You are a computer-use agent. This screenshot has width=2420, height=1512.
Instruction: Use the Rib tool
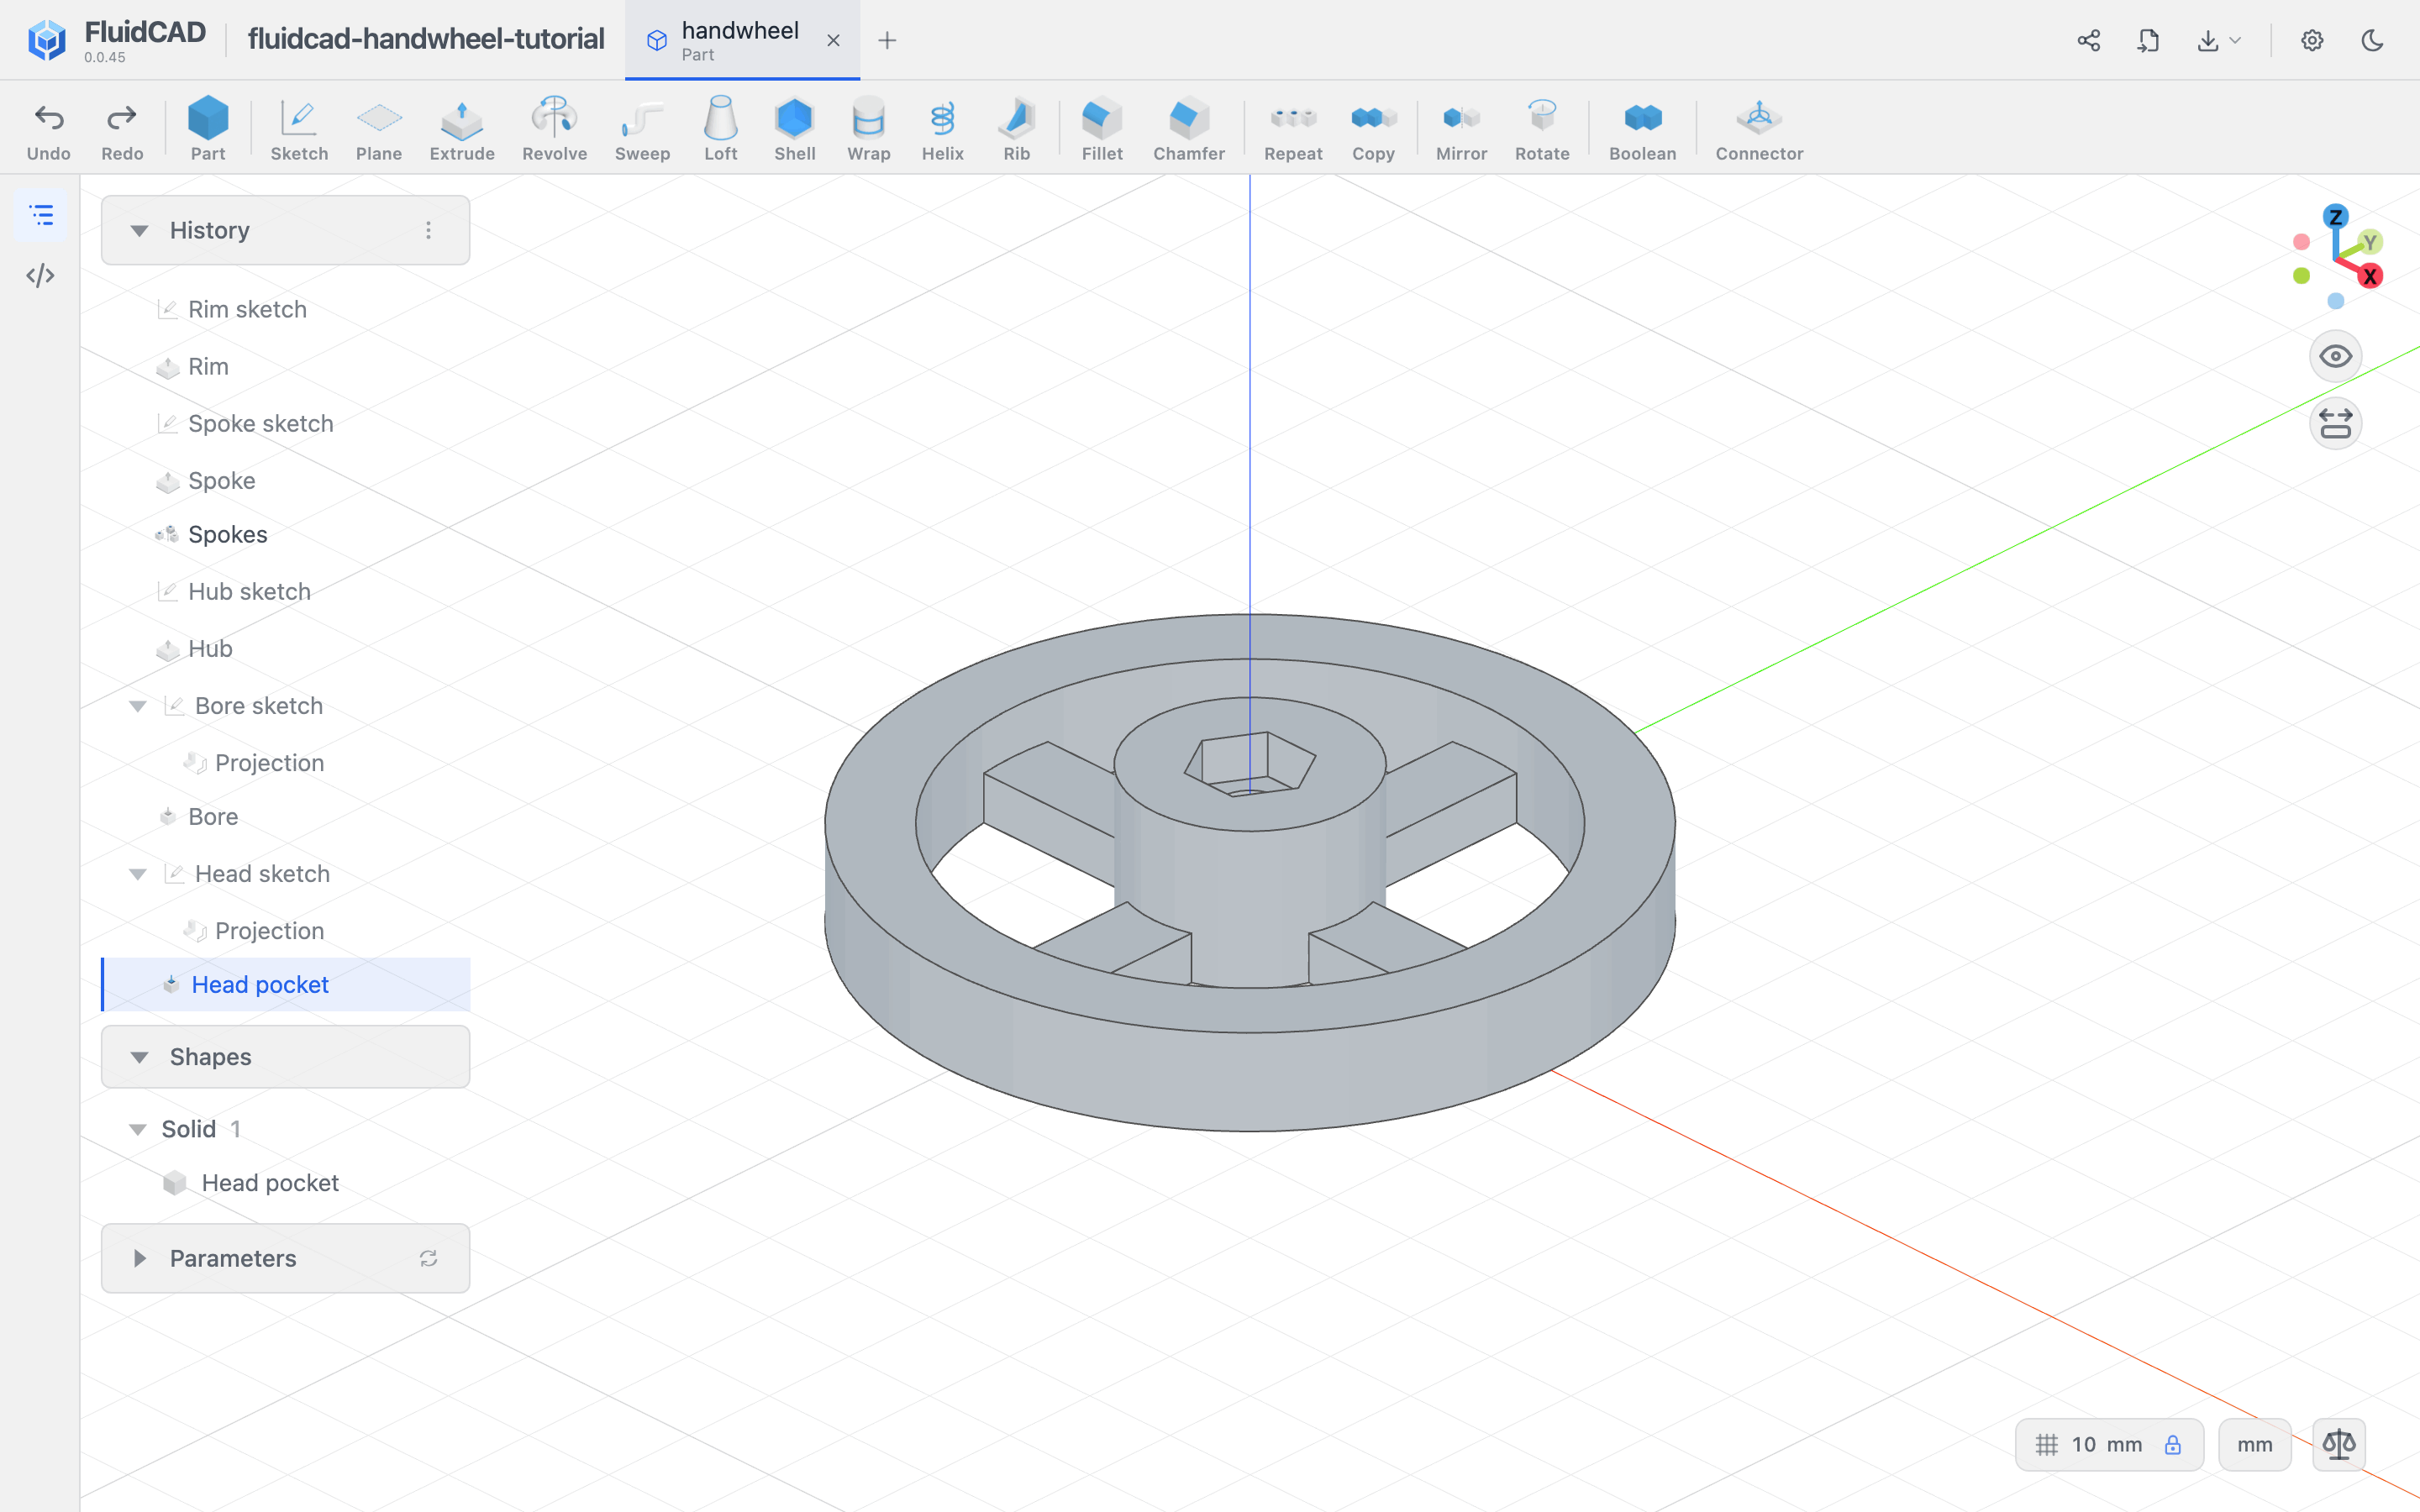(x=1016, y=129)
